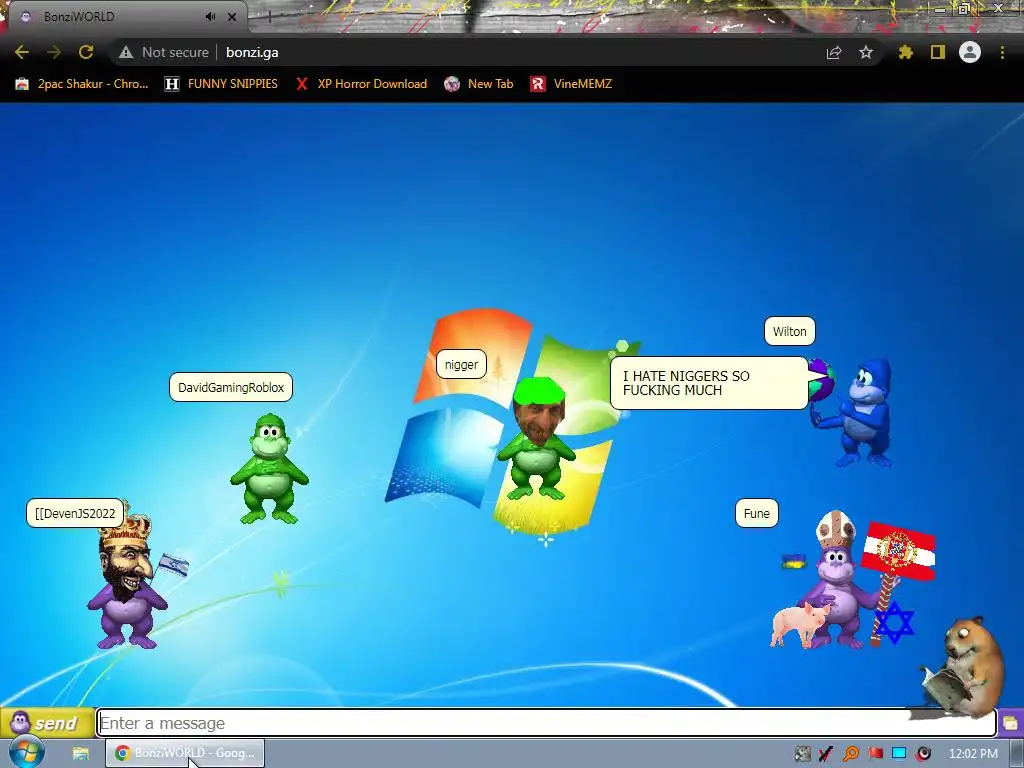1024x768 pixels.
Task: Go back using the browser back arrow
Action: pos(22,52)
